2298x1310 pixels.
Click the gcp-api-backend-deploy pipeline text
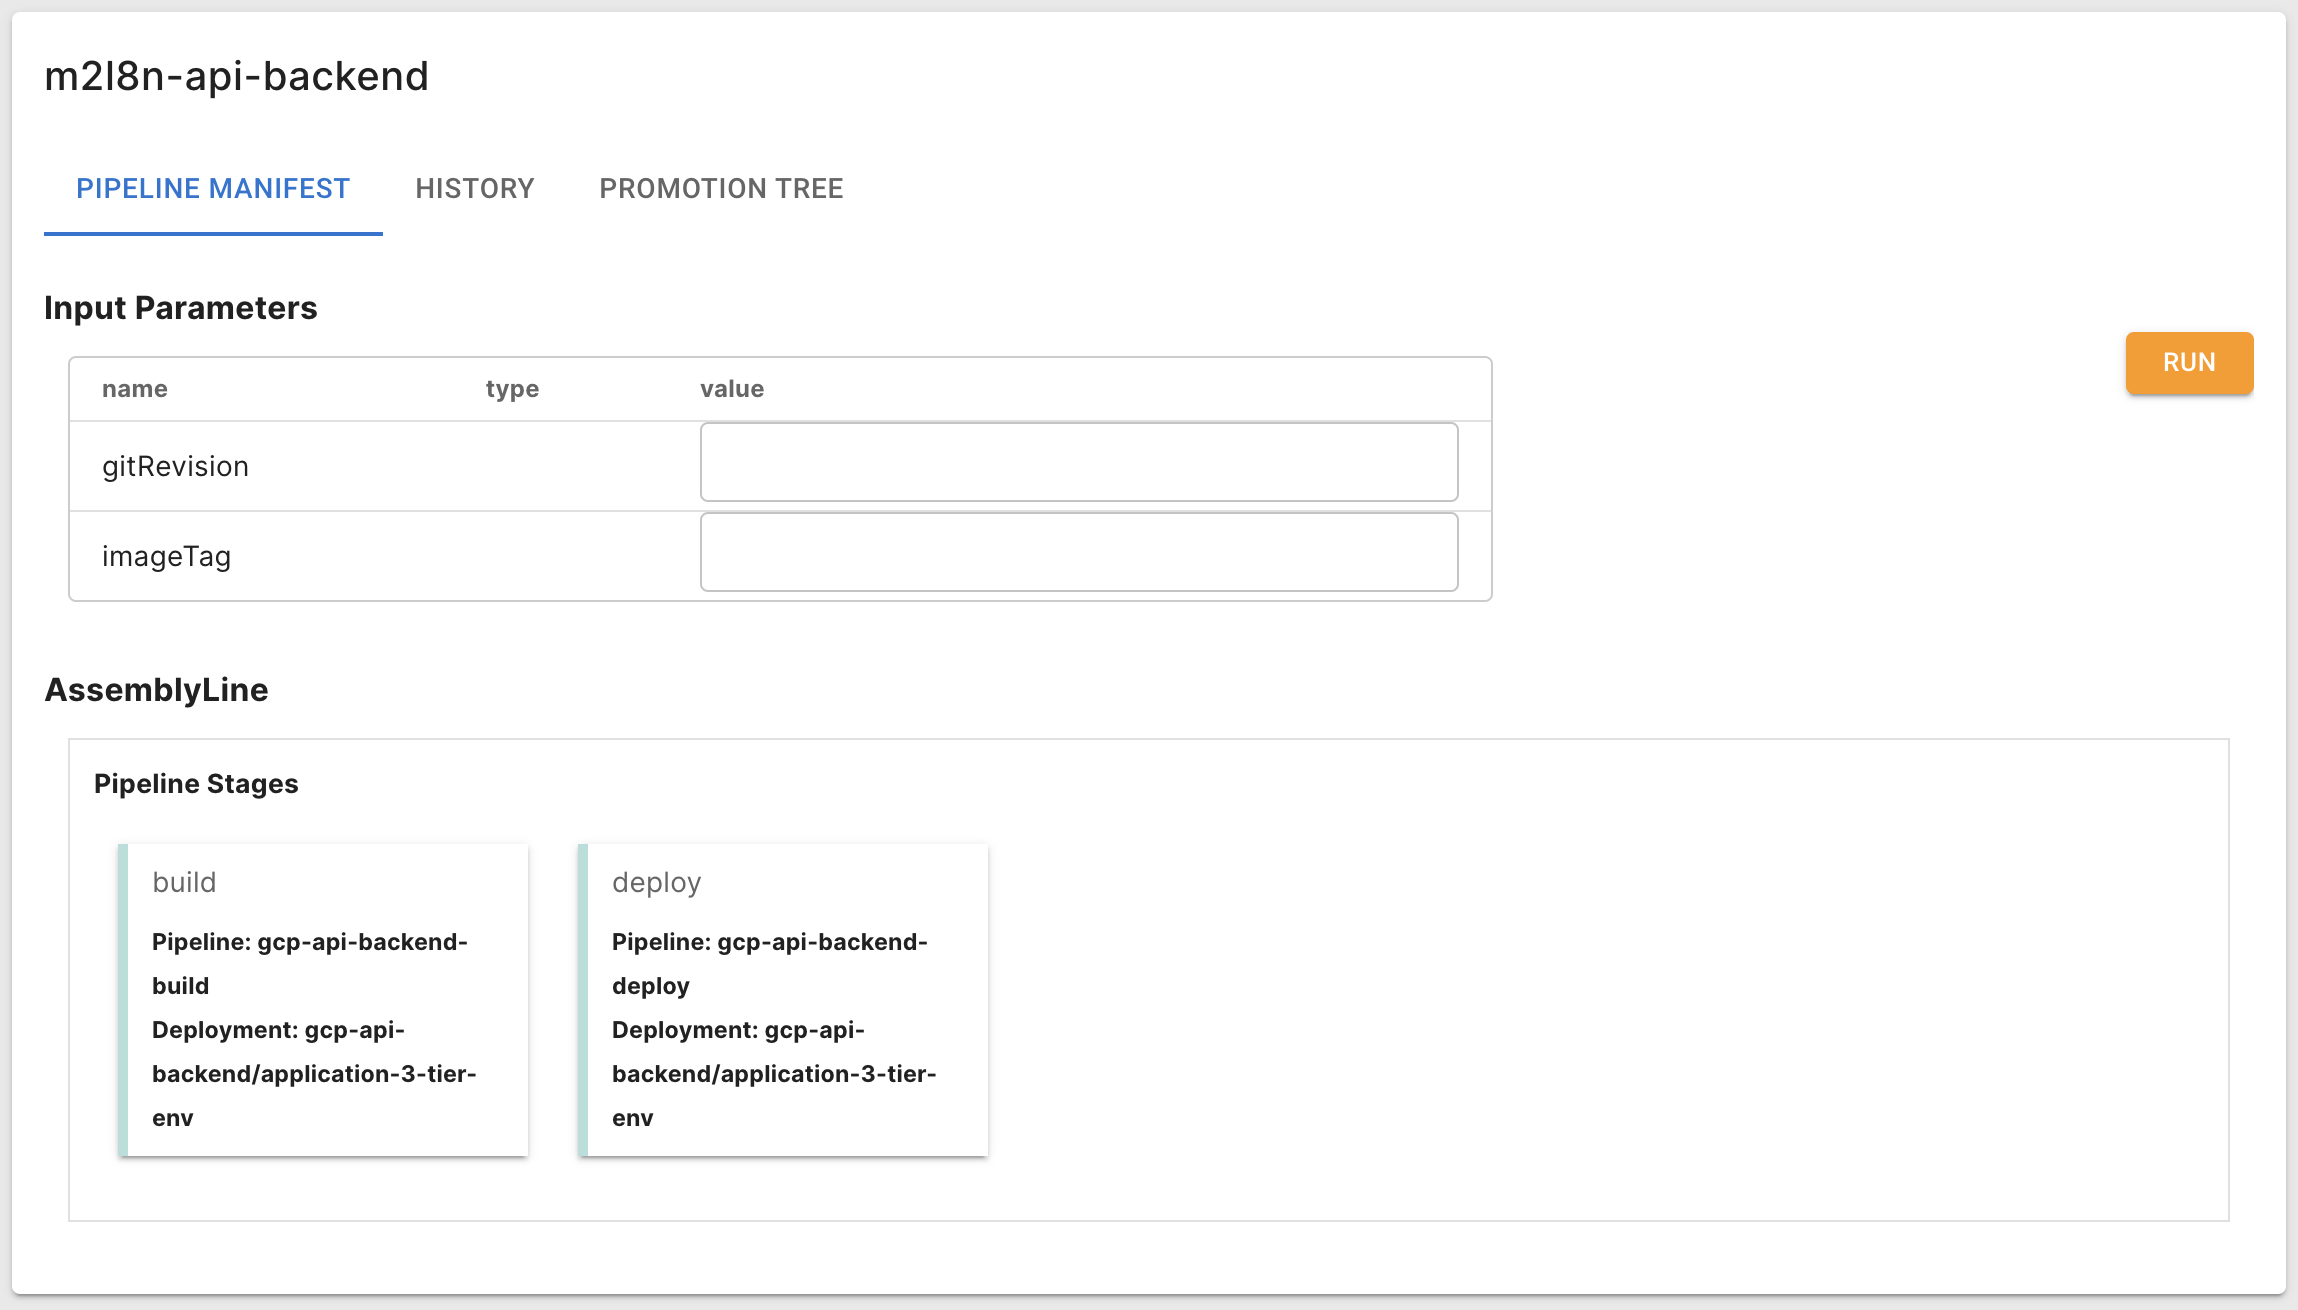point(770,963)
